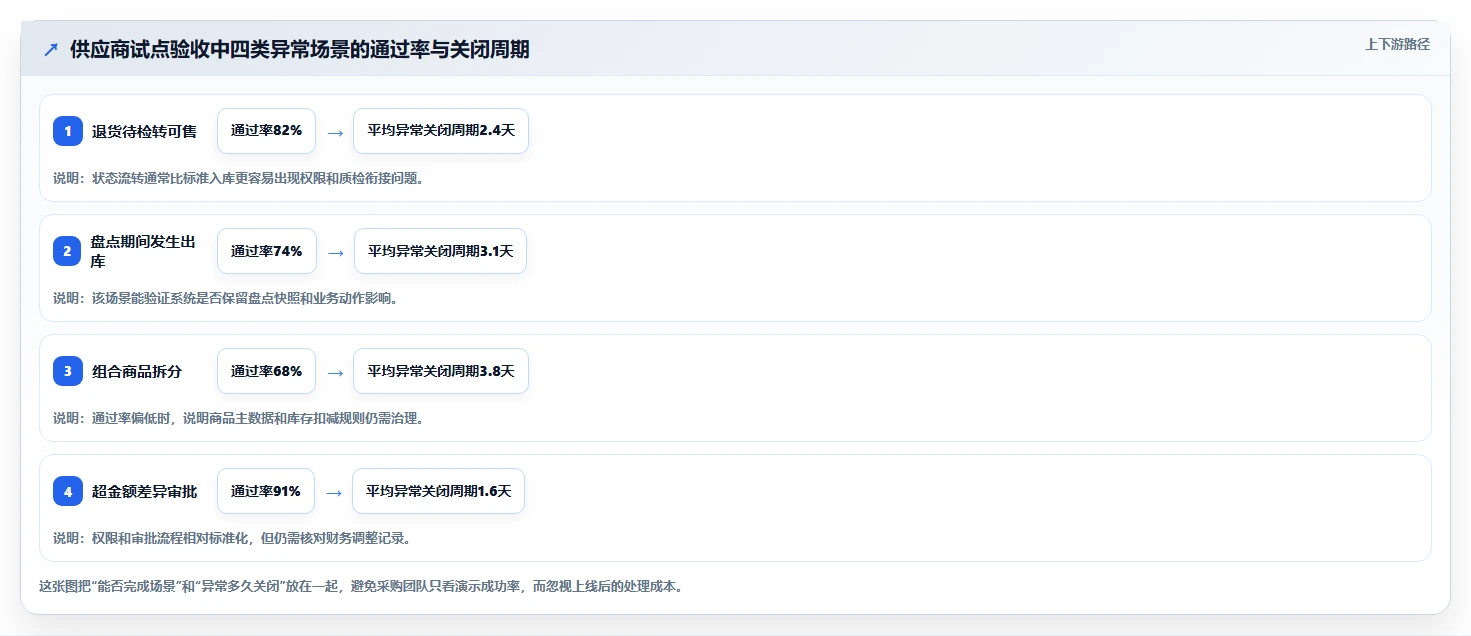The width and height of the screenshot is (1471, 636).
Task: Click the note about 核对财务调整记录
Action: pyautogui.click(x=232, y=538)
